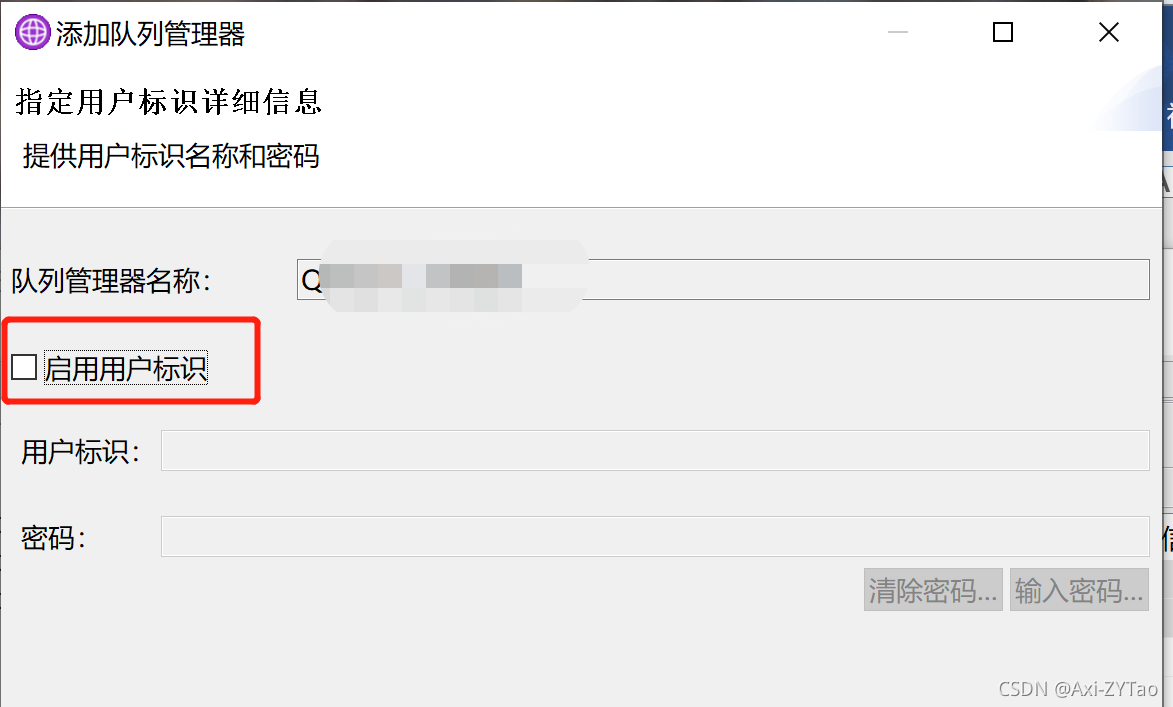Click the 启用用户标识 checkbox label text
Image resolution: width=1173 pixels, height=707 pixels.
(x=126, y=368)
